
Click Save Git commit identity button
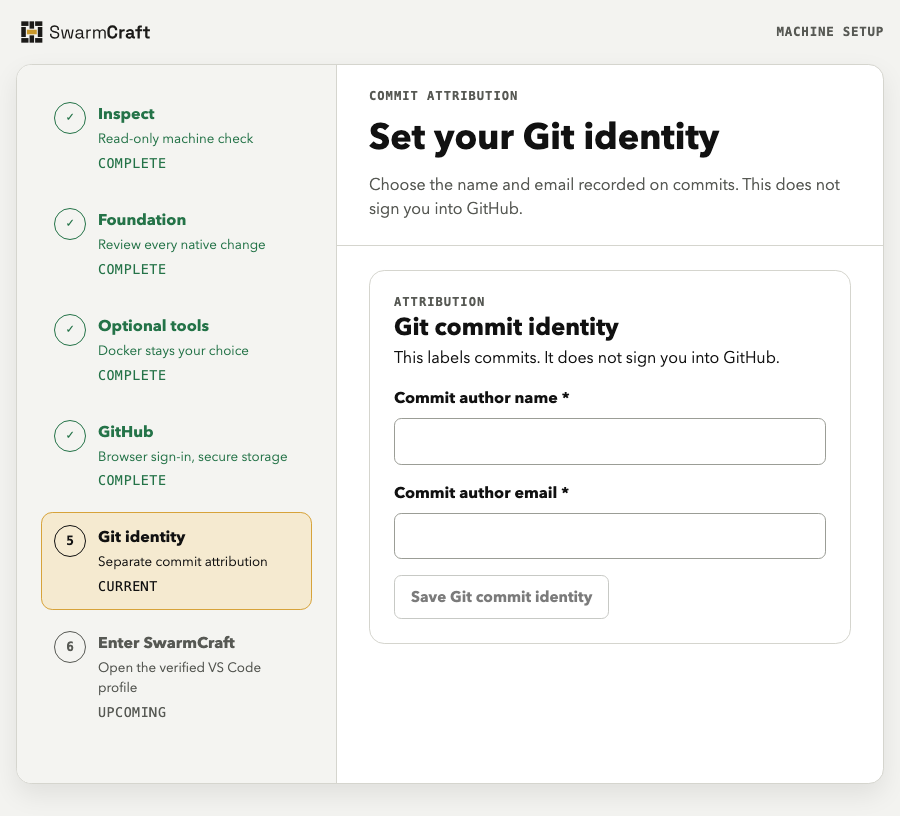[501, 597]
